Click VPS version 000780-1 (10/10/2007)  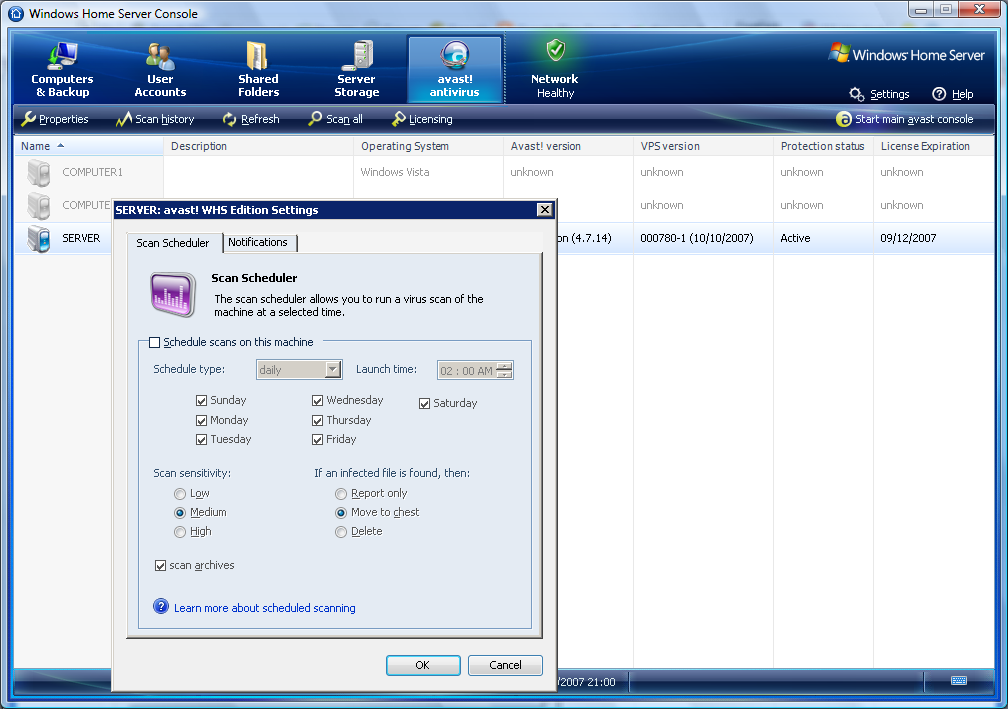(x=697, y=238)
